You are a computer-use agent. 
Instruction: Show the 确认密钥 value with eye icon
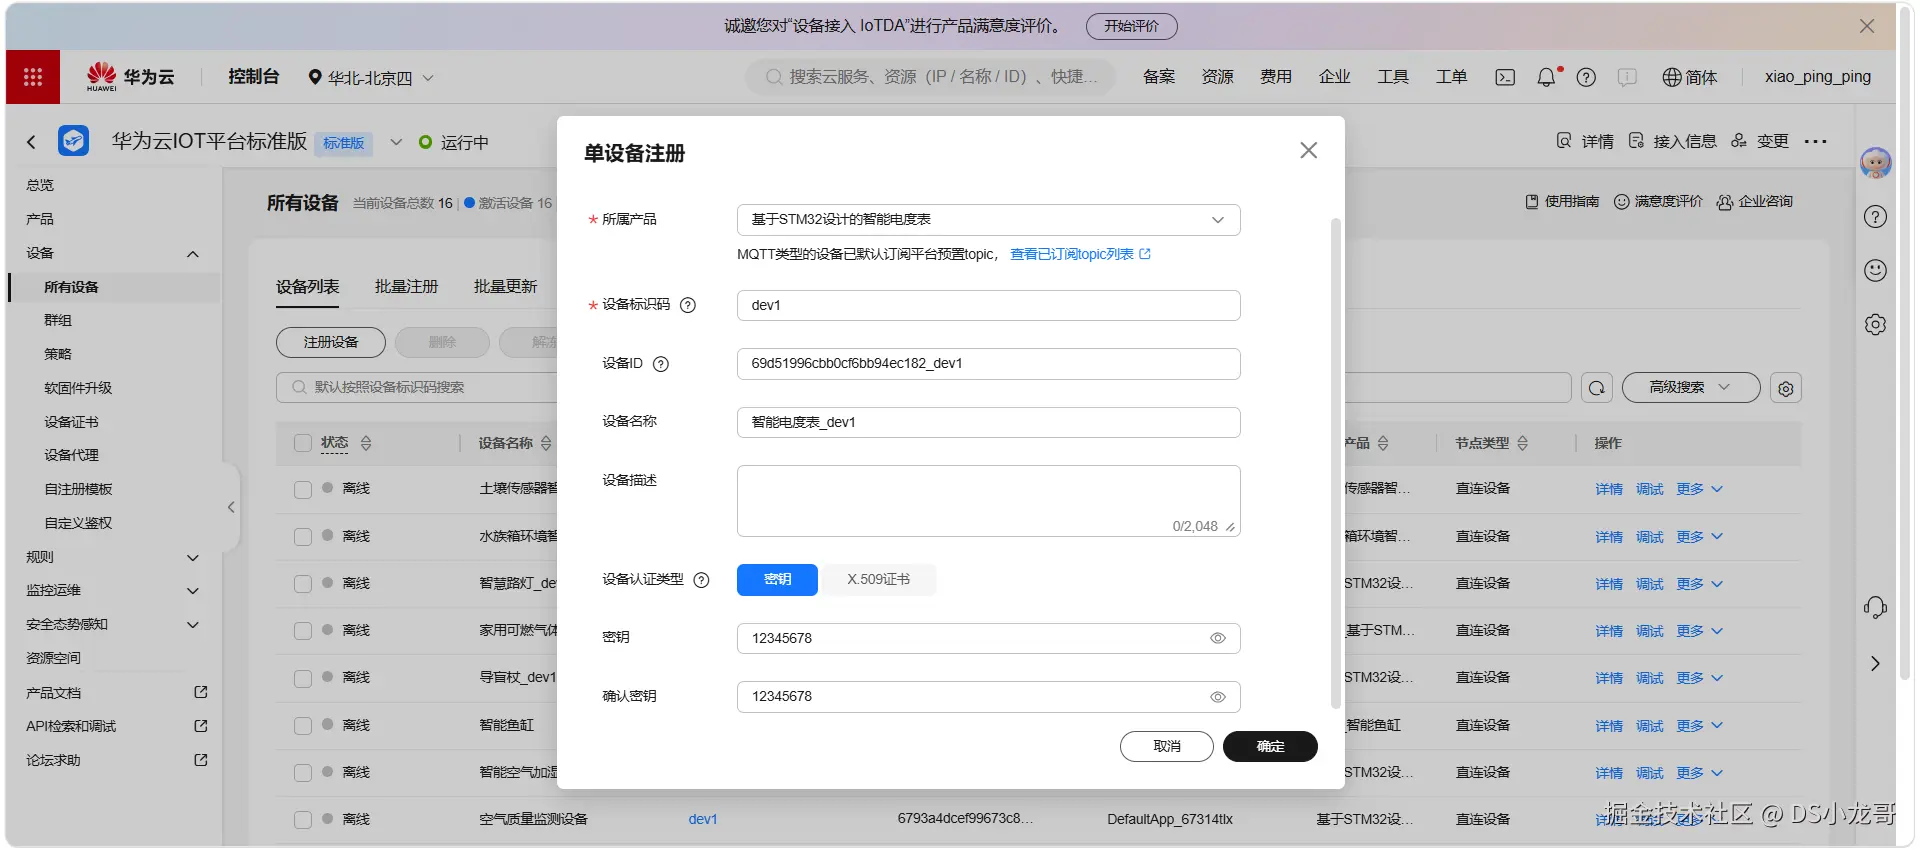[x=1218, y=697]
